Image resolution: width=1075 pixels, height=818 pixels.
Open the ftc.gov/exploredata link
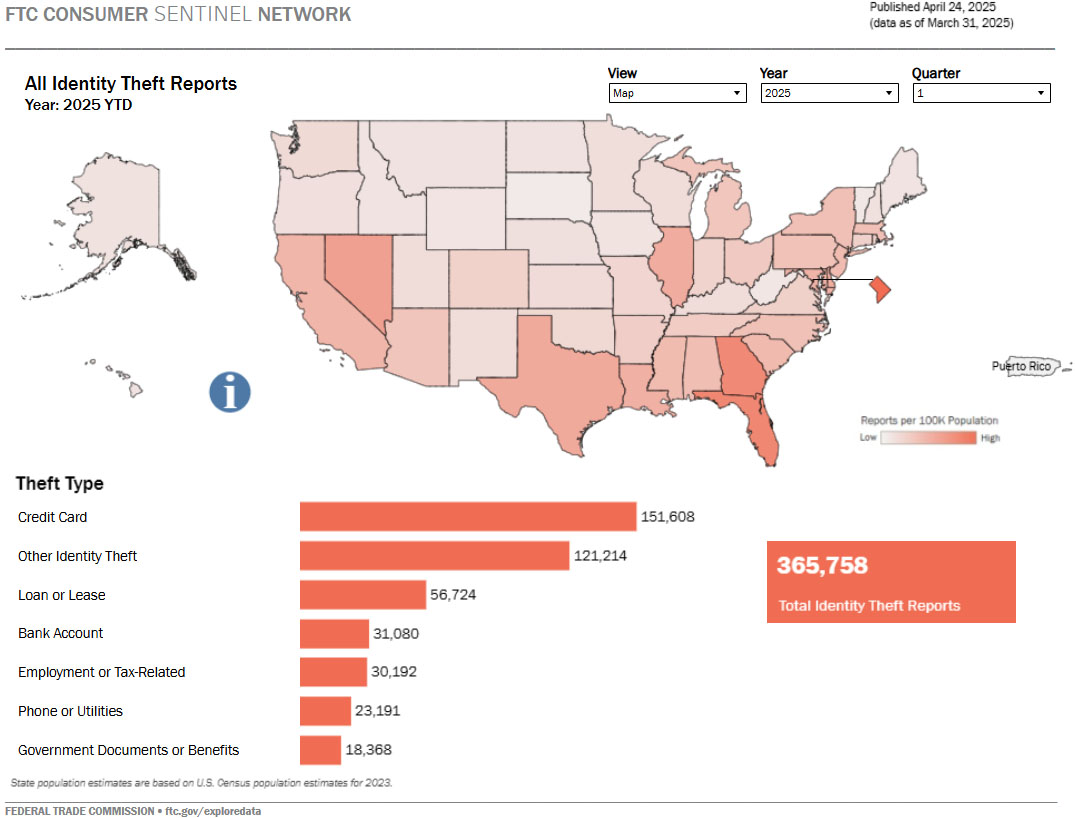pyautogui.click(x=212, y=811)
